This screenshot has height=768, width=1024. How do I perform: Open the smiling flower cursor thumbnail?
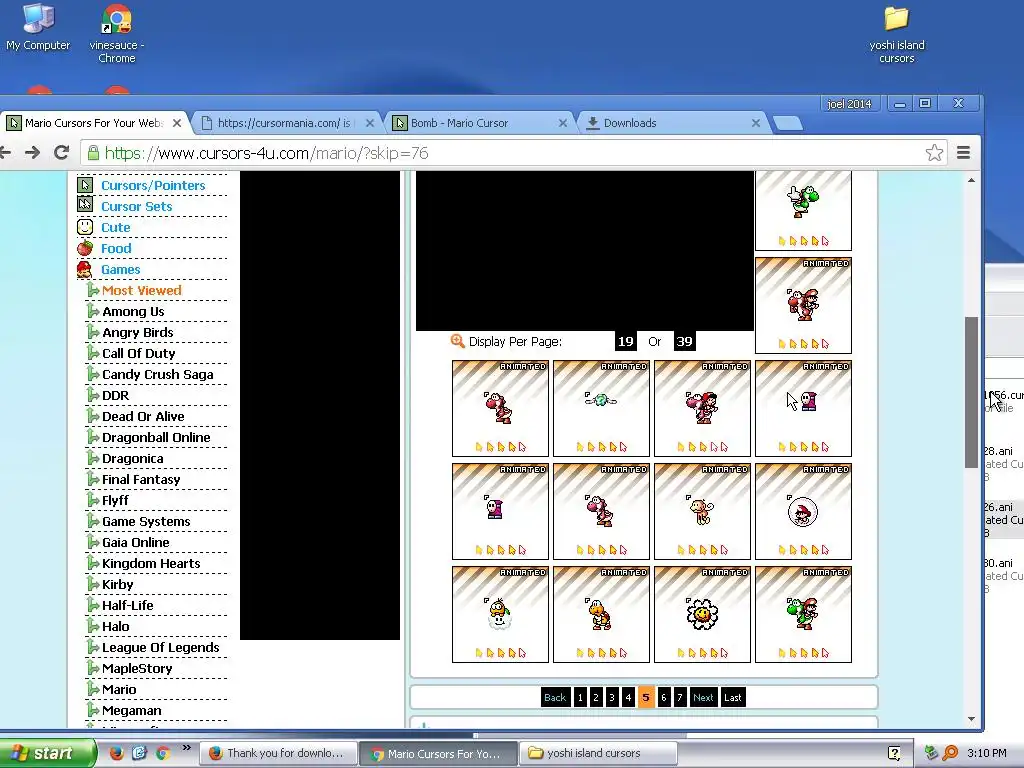(702, 614)
